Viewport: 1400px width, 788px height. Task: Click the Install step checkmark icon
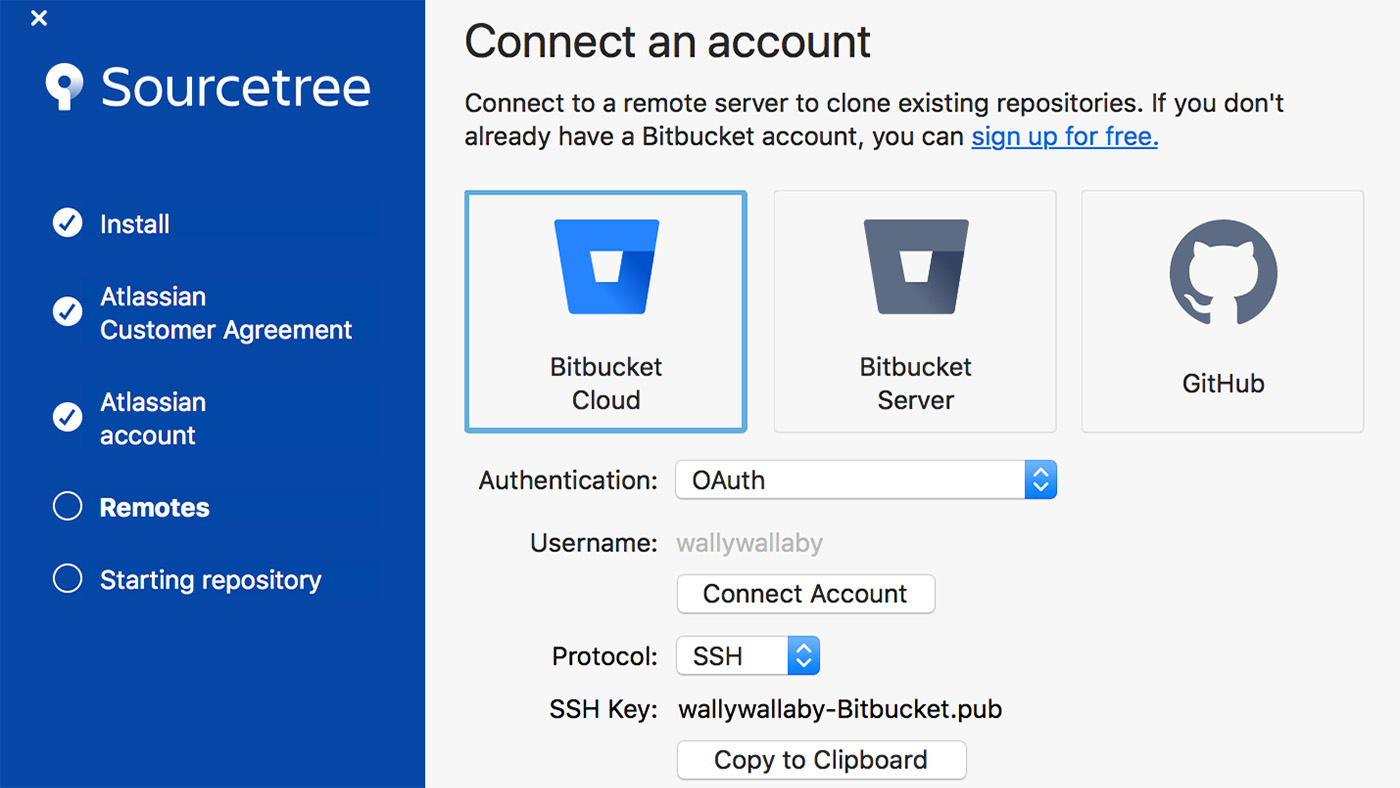click(x=67, y=223)
